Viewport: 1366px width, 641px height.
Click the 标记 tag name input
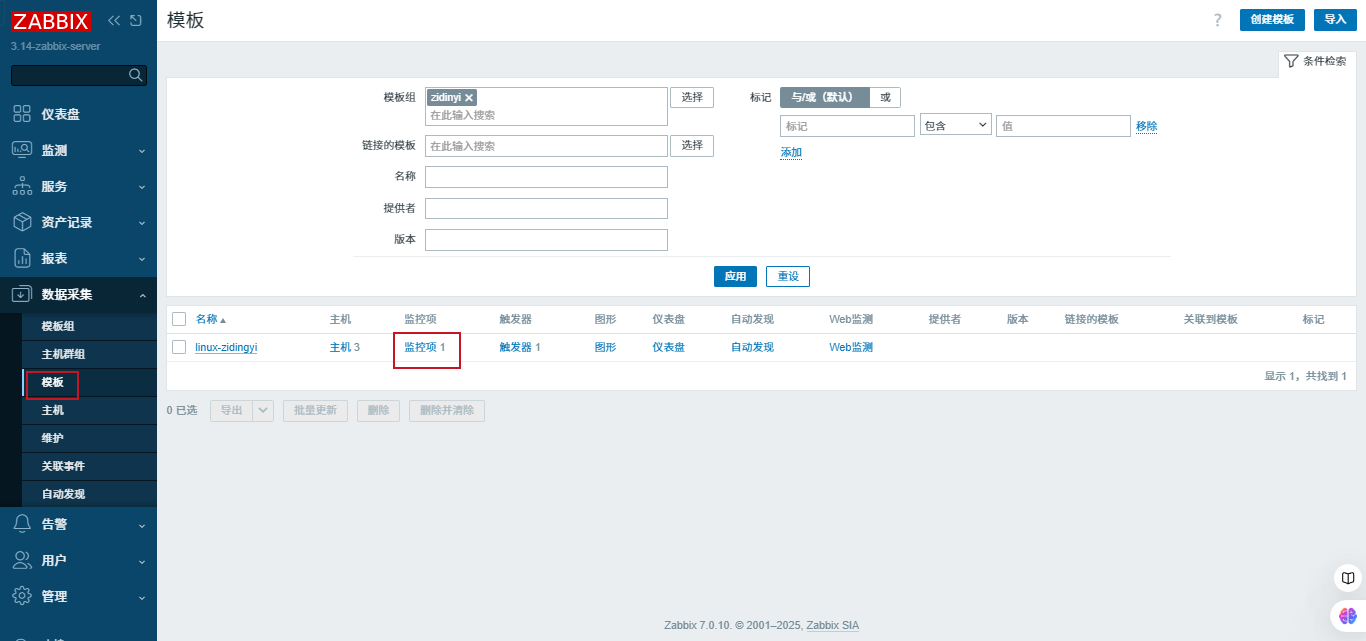pyautogui.click(x=847, y=126)
